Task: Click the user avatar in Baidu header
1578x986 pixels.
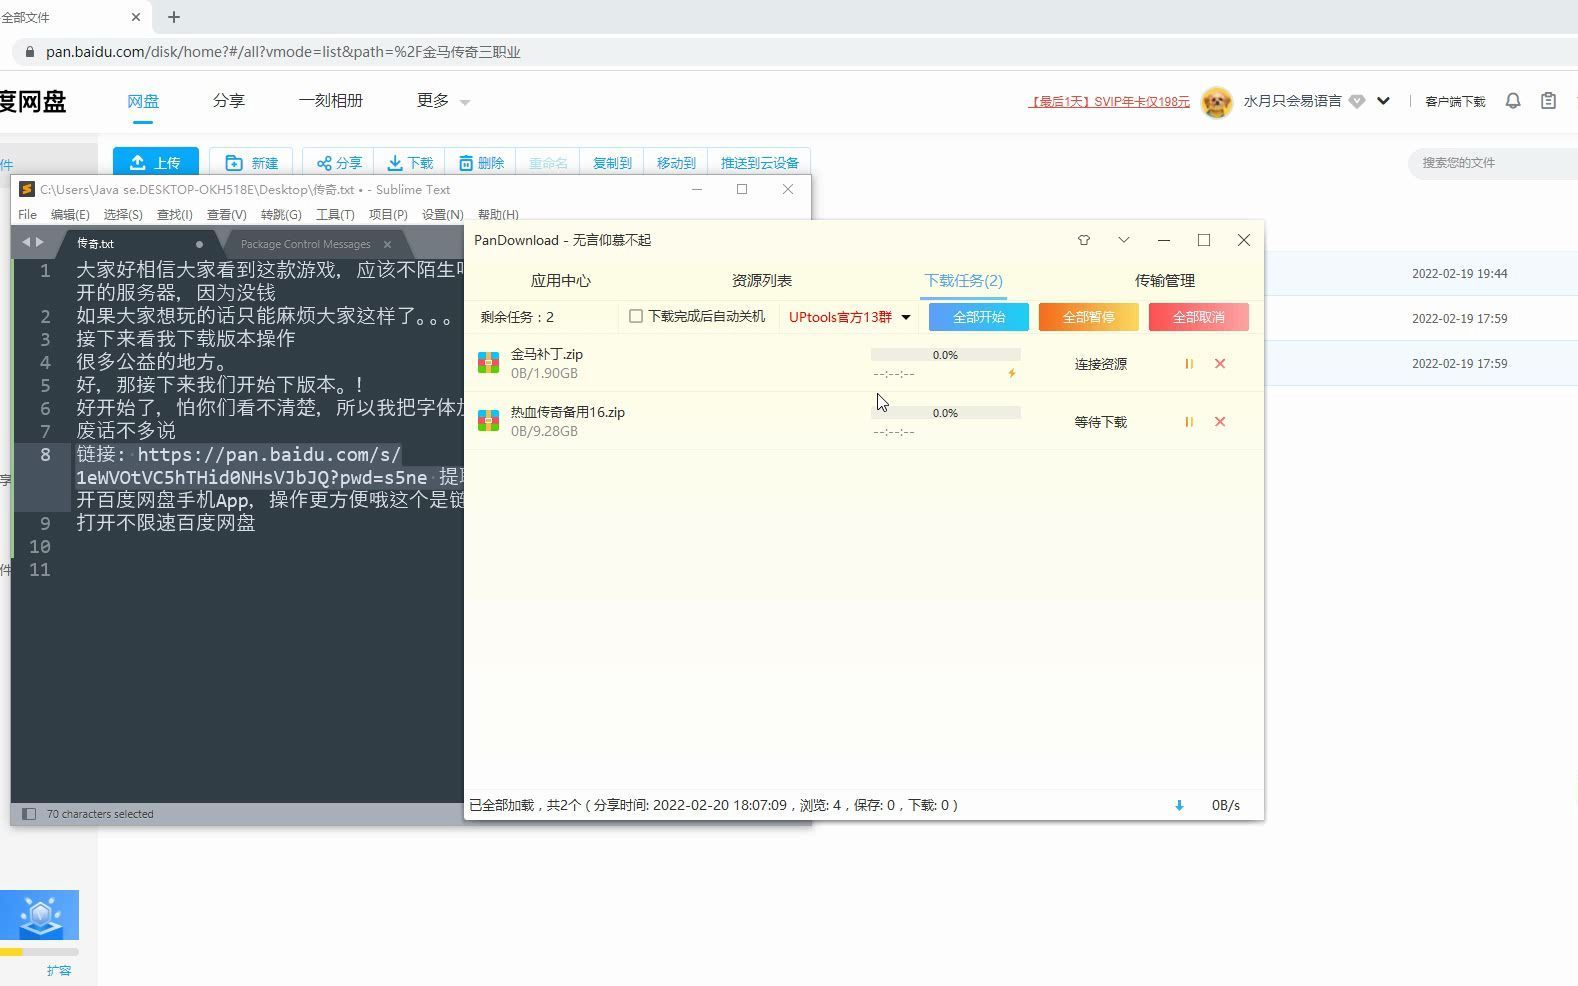Action: click(1217, 102)
